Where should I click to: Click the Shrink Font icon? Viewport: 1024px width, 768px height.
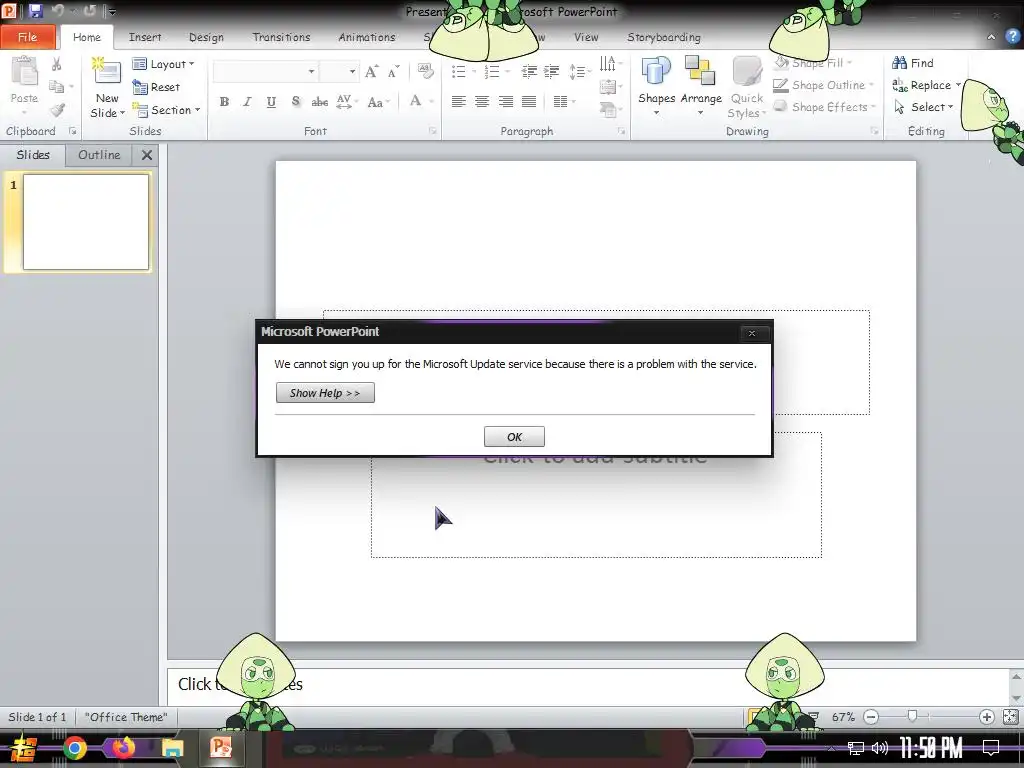pos(392,71)
